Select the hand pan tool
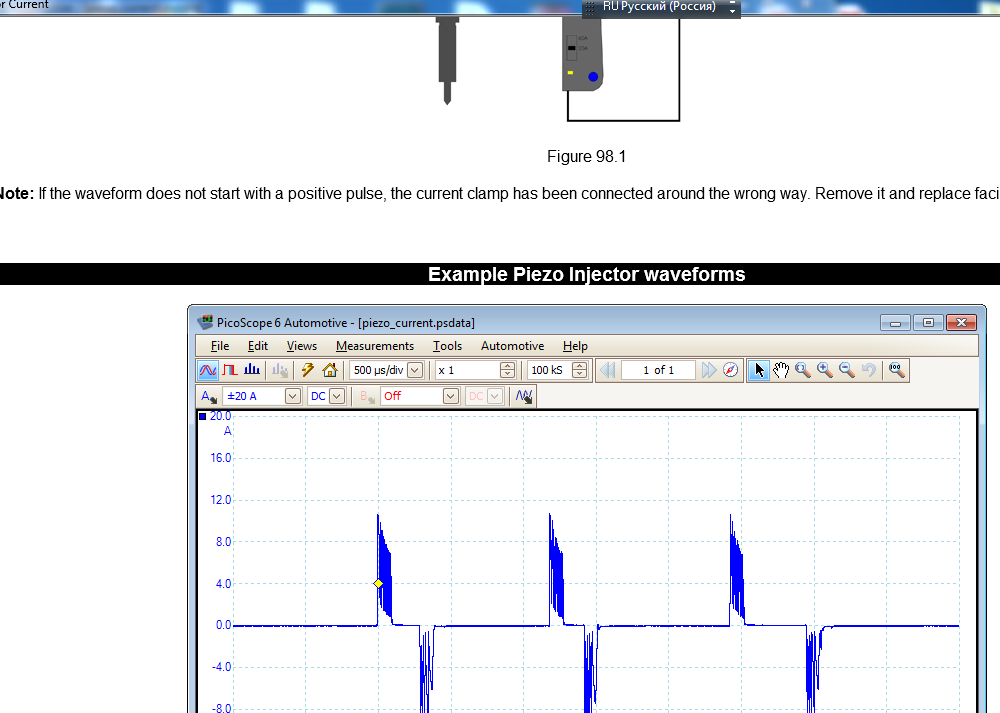Screen dimensions: 1000x713 (781, 370)
